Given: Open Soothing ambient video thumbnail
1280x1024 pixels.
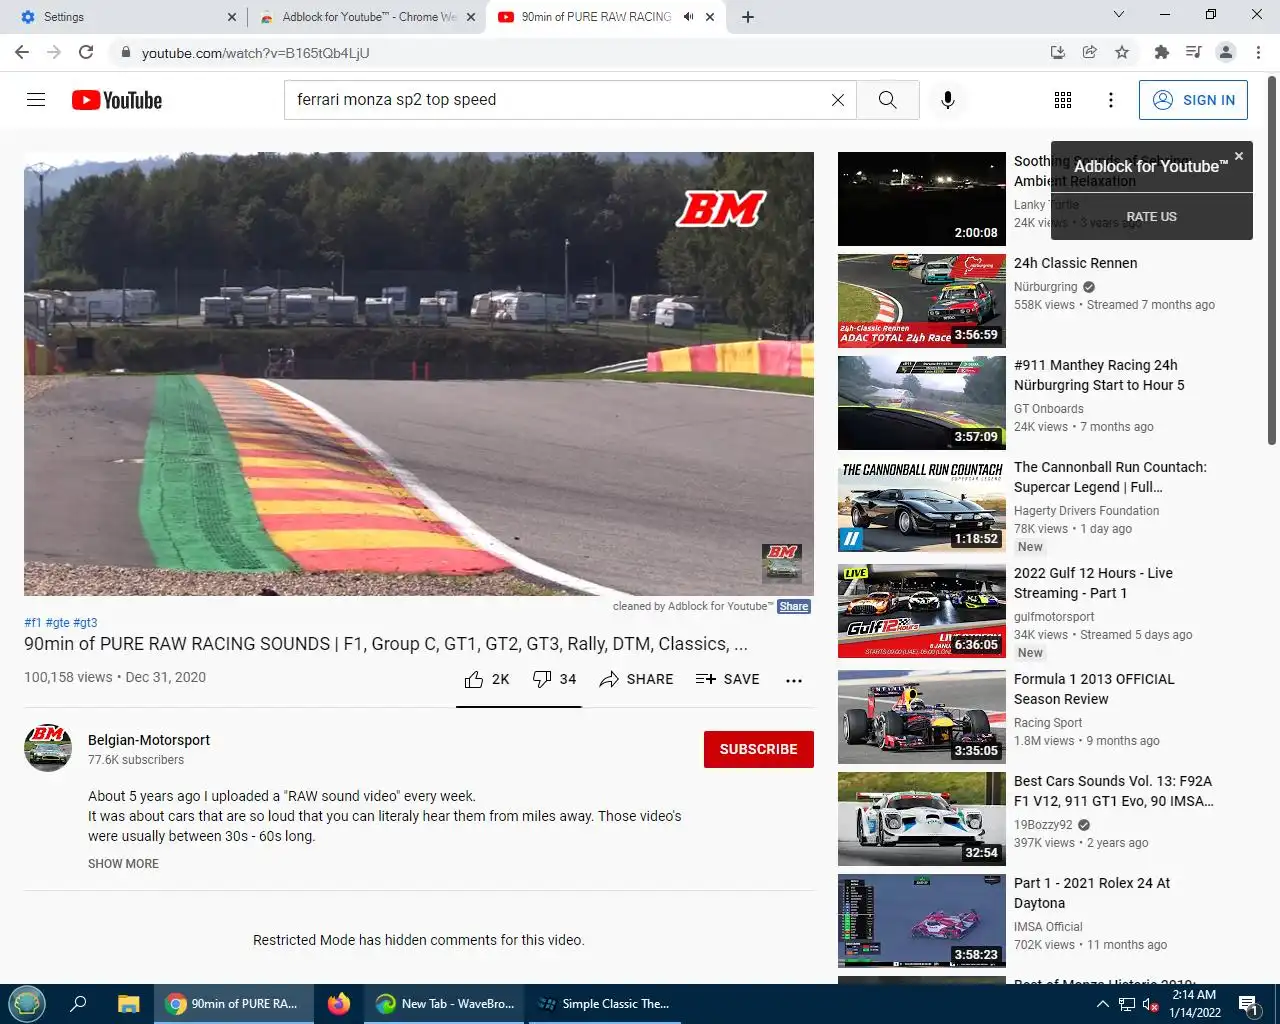Looking at the screenshot, I should [x=922, y=199].
